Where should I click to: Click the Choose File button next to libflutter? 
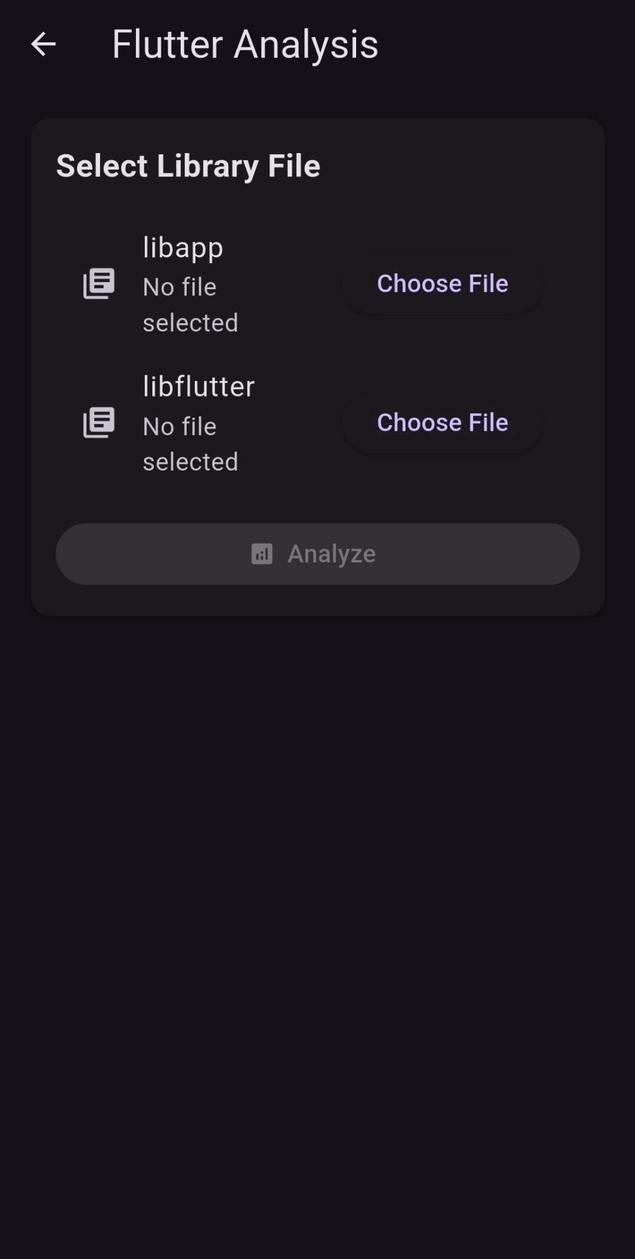click(442, 422)
